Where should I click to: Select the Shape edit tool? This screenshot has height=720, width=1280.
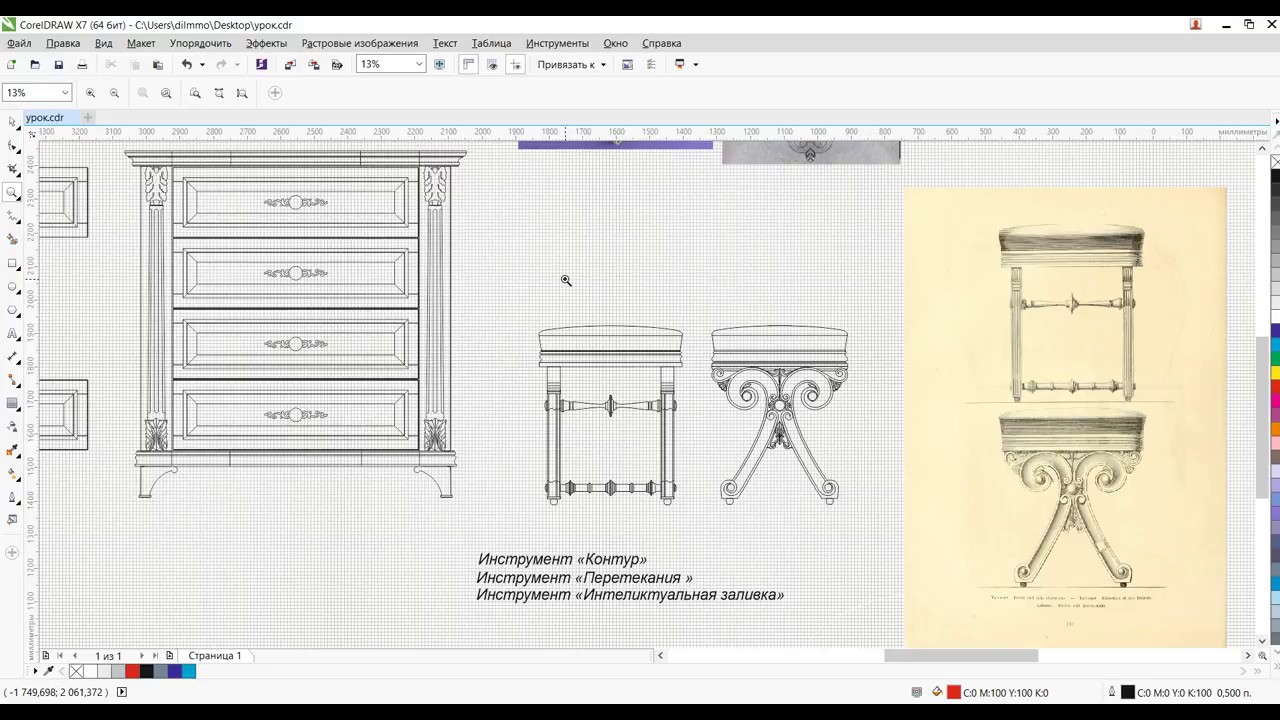coord(12,146)
